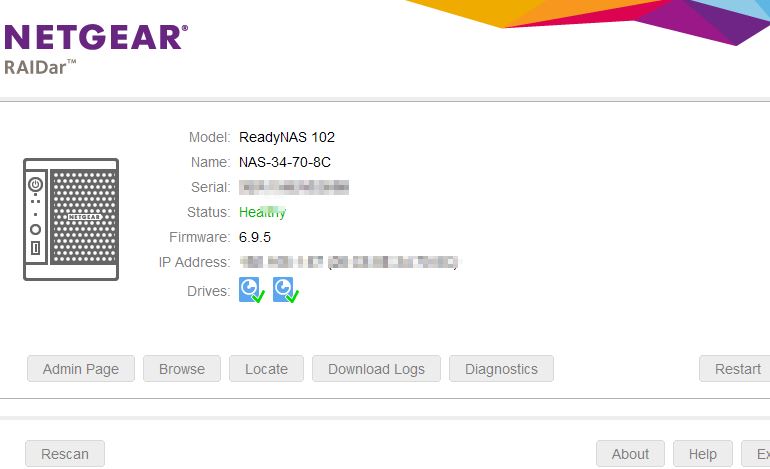
Task: Click the blurred IP address value
Action: point(349,262)
